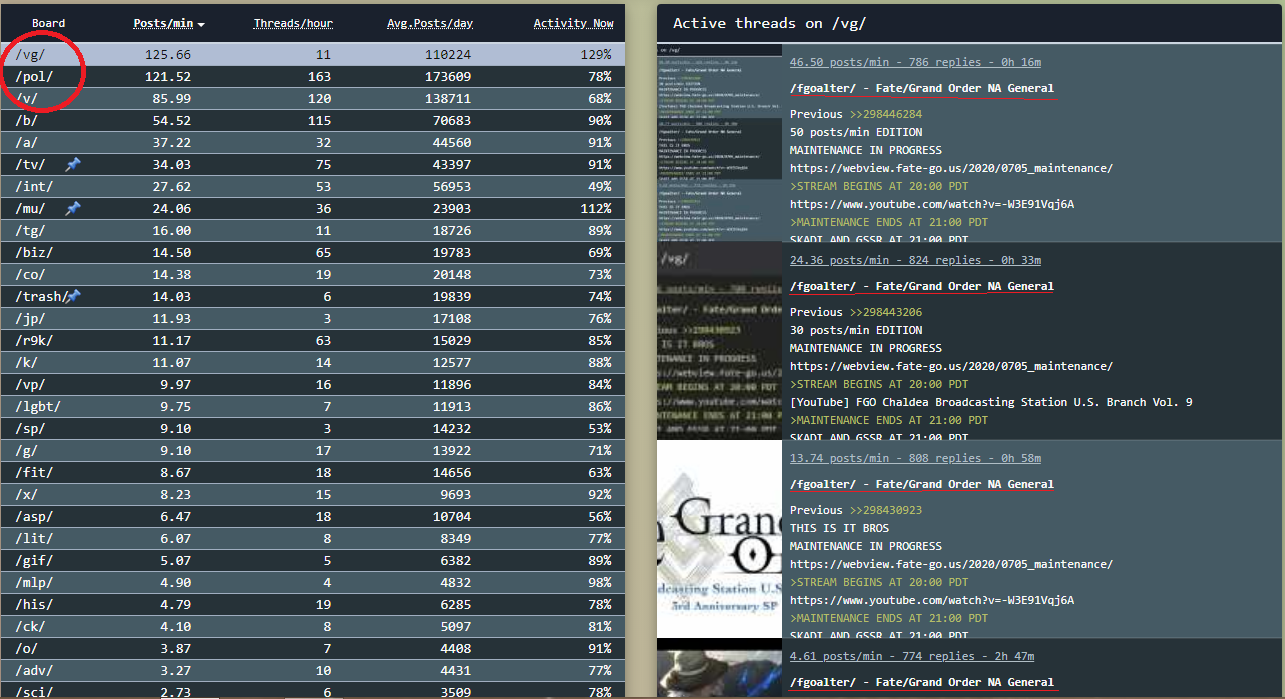Select the /mlp/ board row
The width and height of the screenshot is (1285, 699).
[314, 582]
